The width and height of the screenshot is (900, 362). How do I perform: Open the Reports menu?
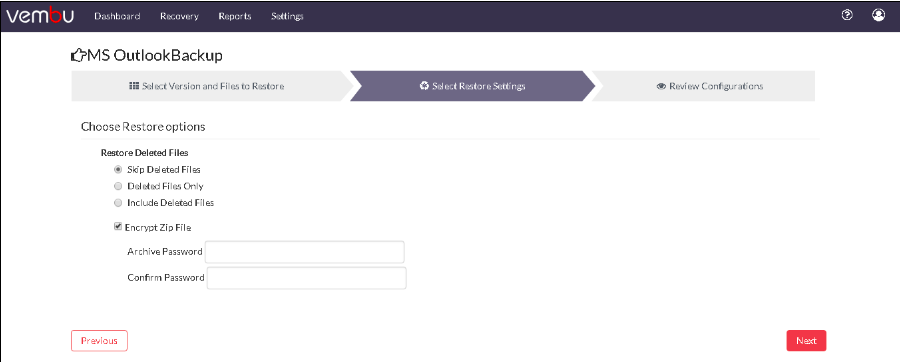click(235, 16)
